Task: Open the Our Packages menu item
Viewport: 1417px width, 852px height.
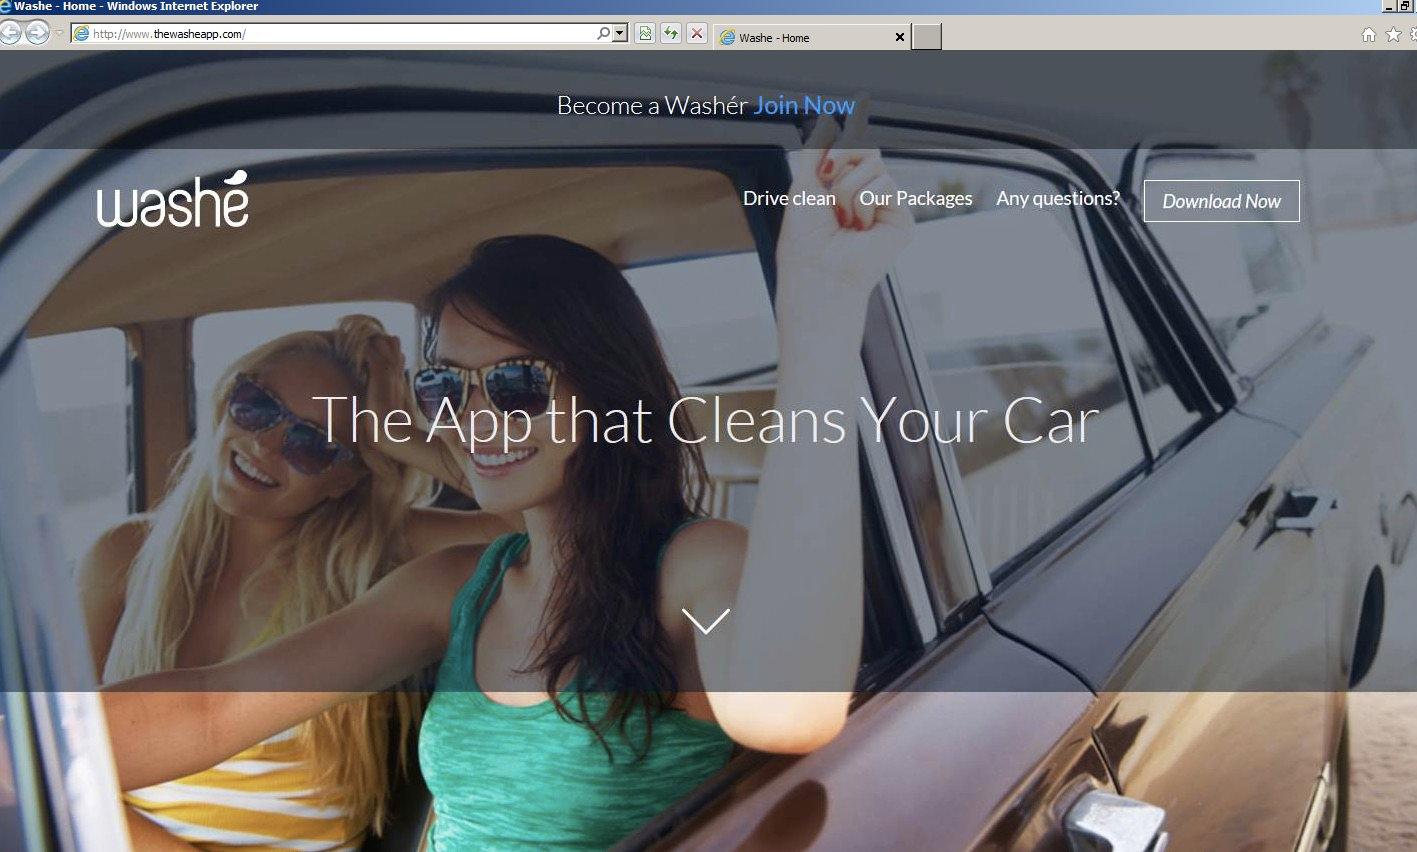Action: pos(915,199)
